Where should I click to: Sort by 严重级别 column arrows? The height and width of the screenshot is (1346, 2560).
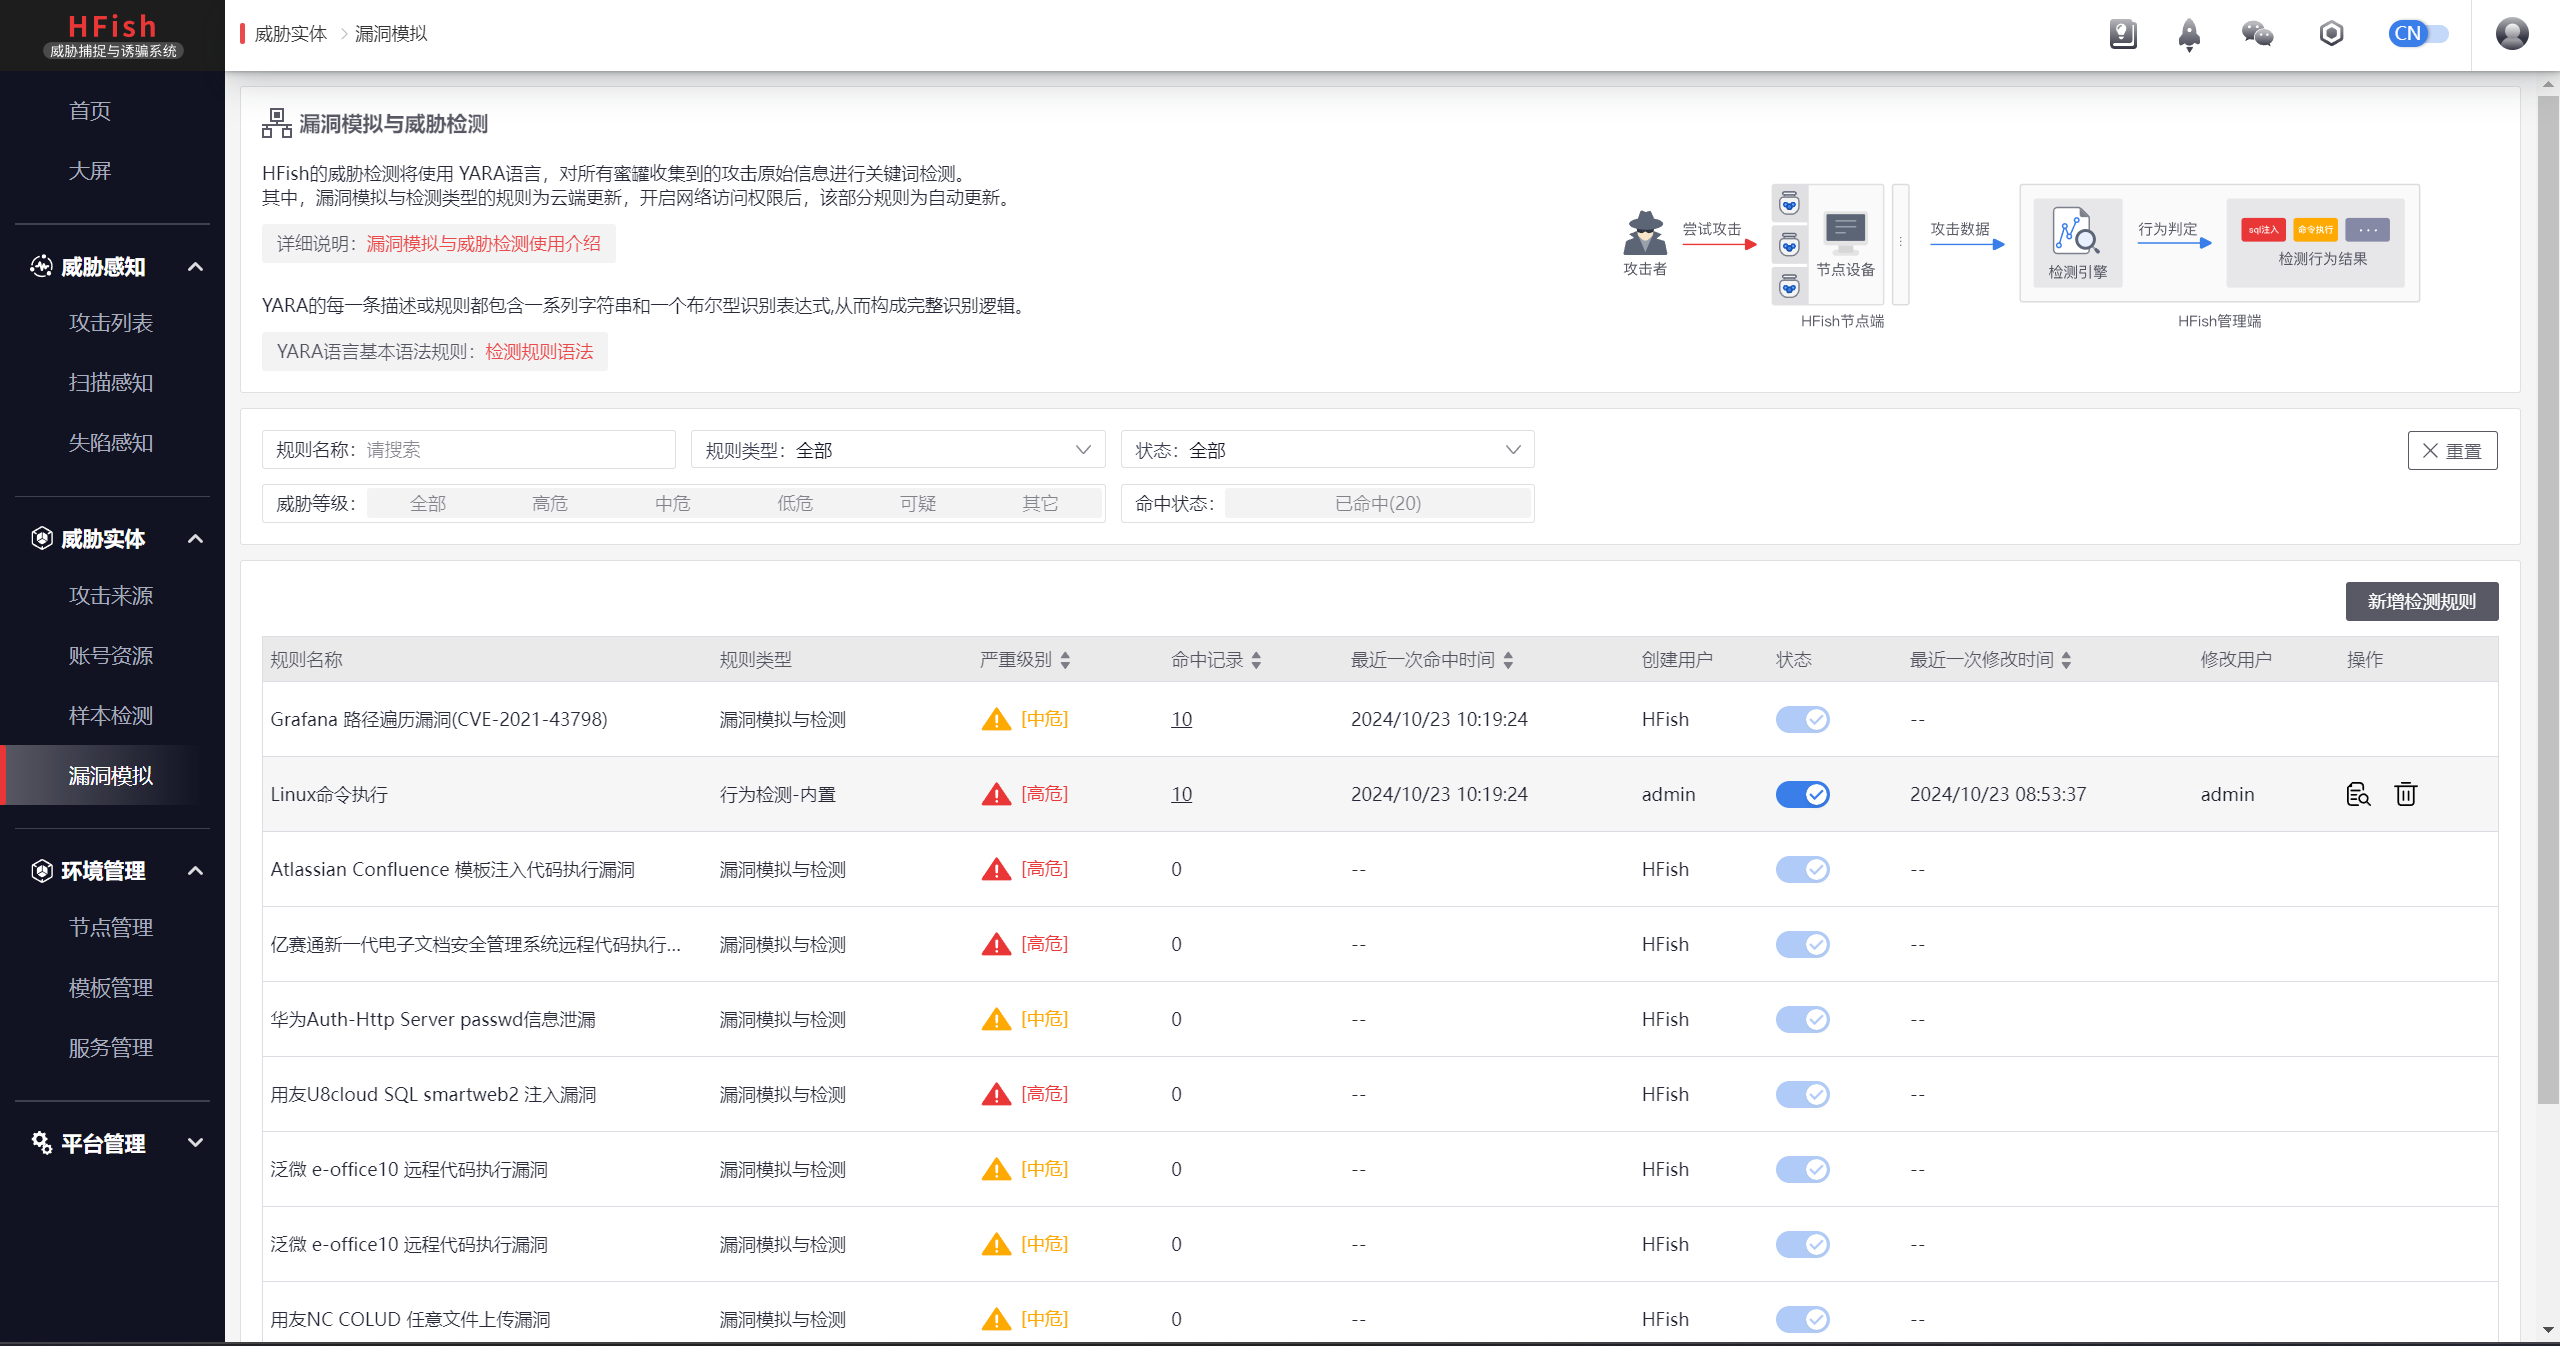[1065, 660]
